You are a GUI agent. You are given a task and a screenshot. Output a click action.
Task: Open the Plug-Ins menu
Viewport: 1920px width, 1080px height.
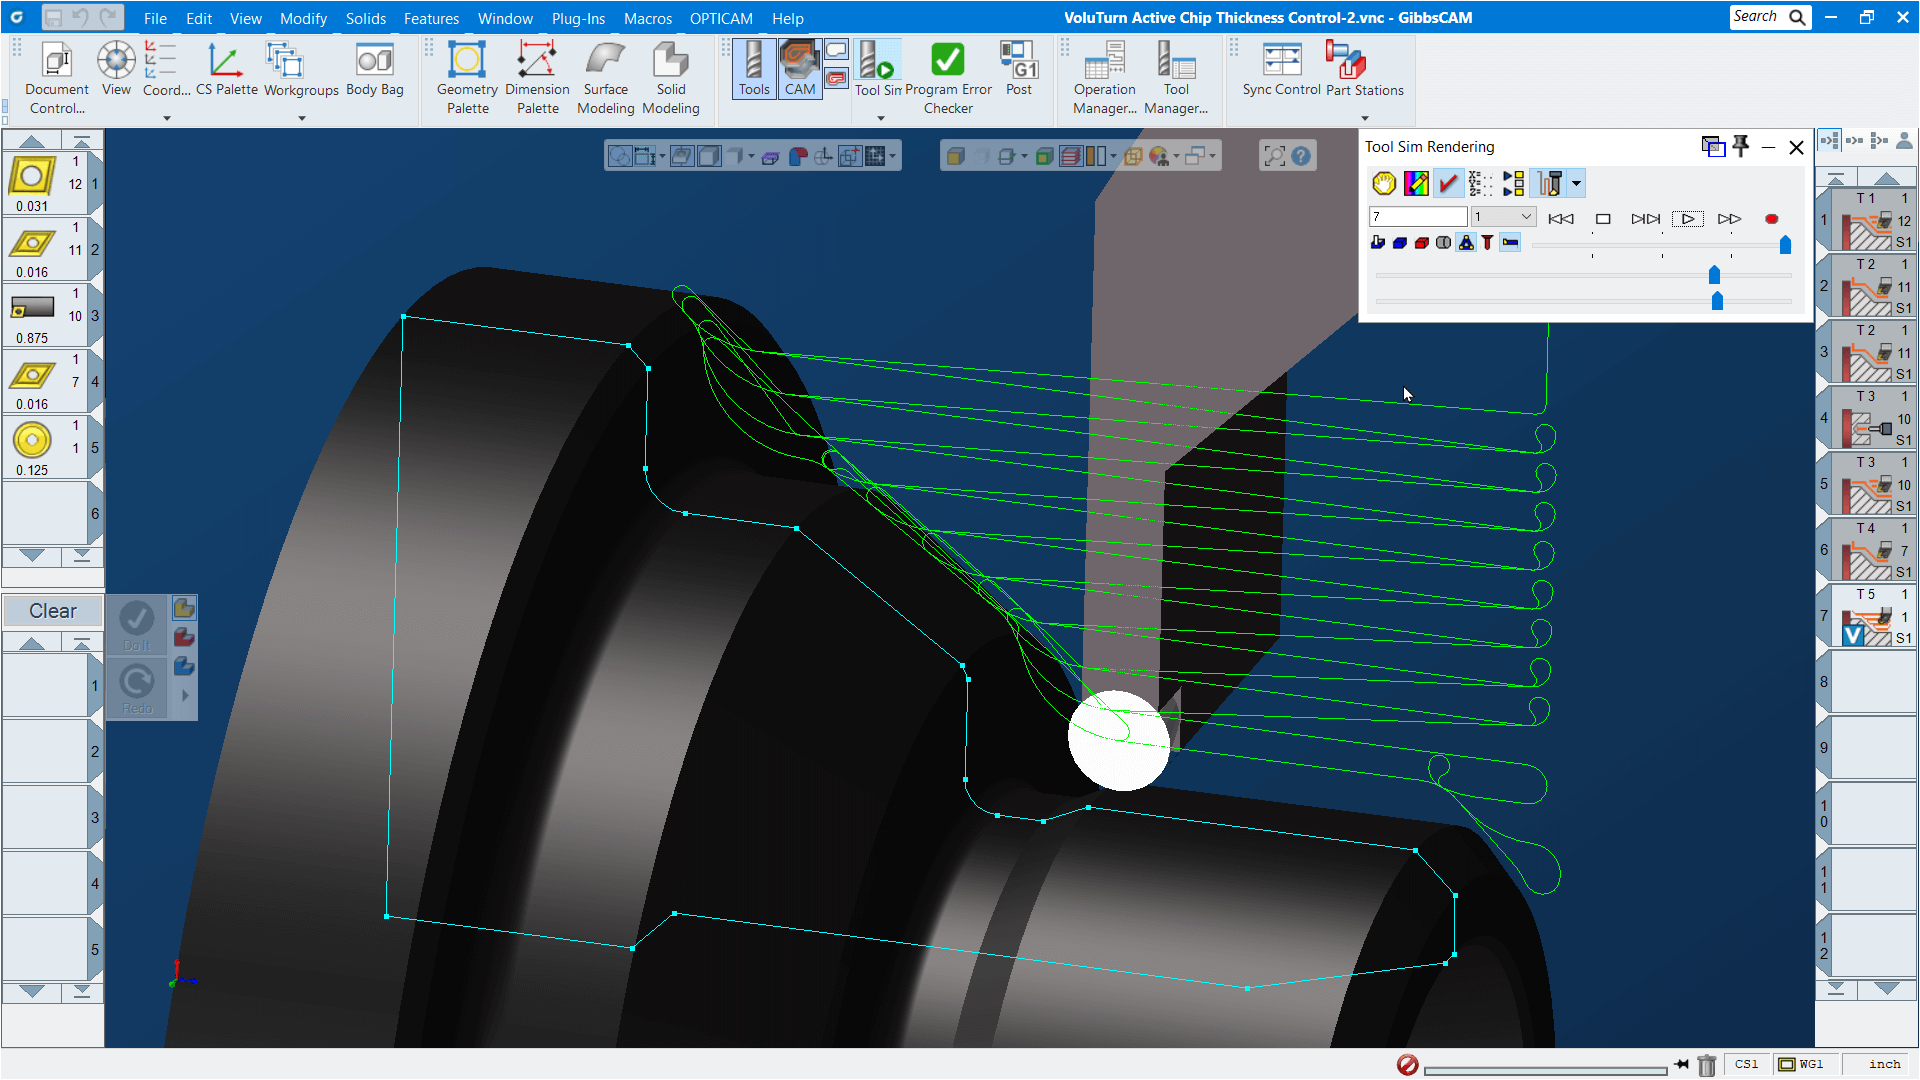[x=578, y=18]
